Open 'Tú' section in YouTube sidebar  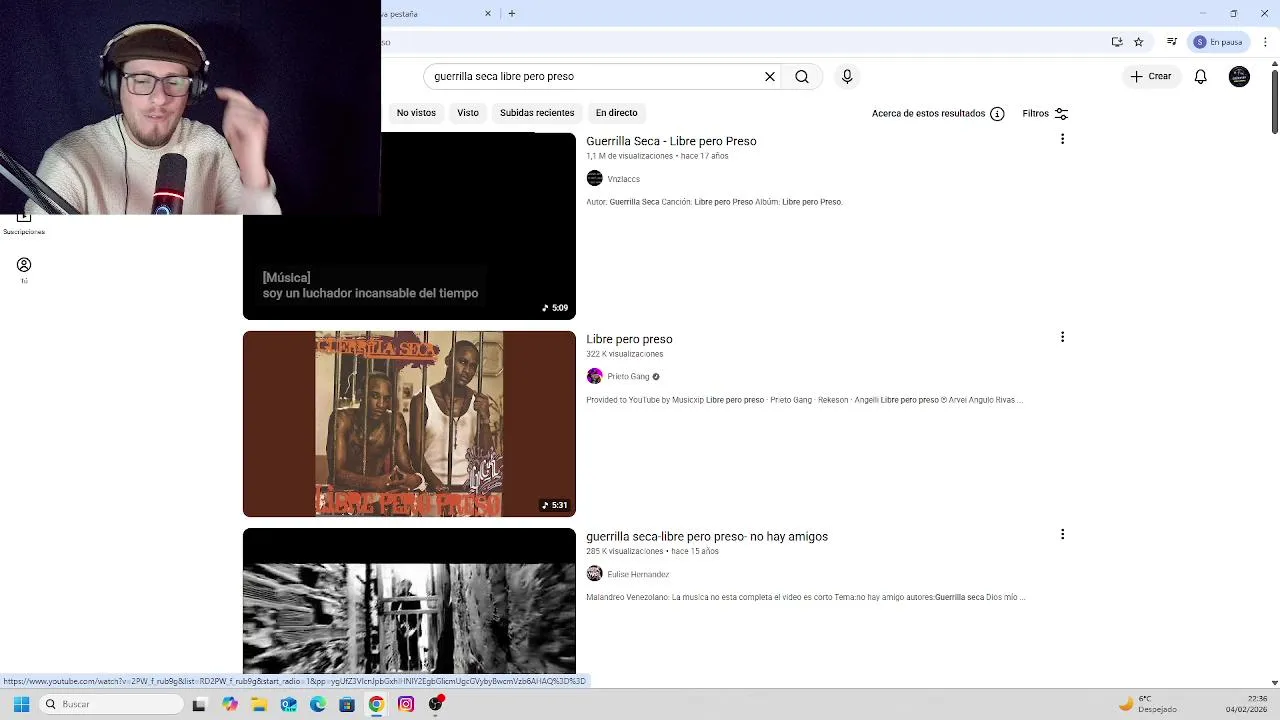coord(24,270)
